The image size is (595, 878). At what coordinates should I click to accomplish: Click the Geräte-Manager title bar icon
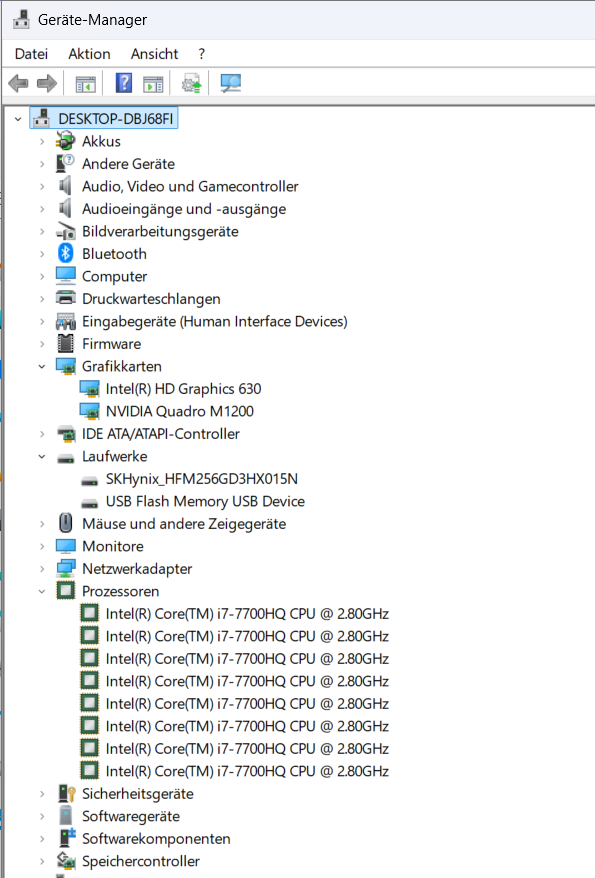coord(21,20)
